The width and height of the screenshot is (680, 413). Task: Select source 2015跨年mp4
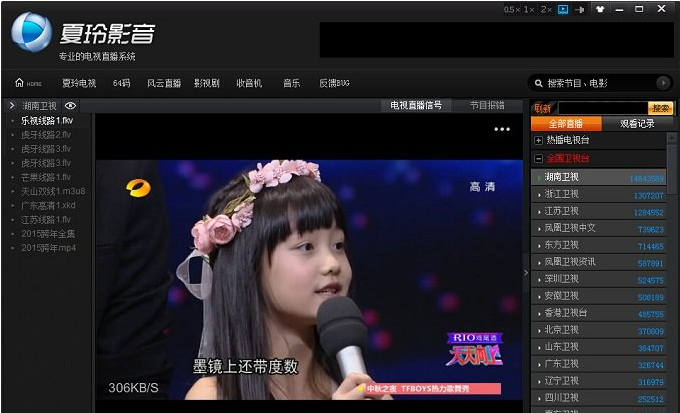[48, 248]
